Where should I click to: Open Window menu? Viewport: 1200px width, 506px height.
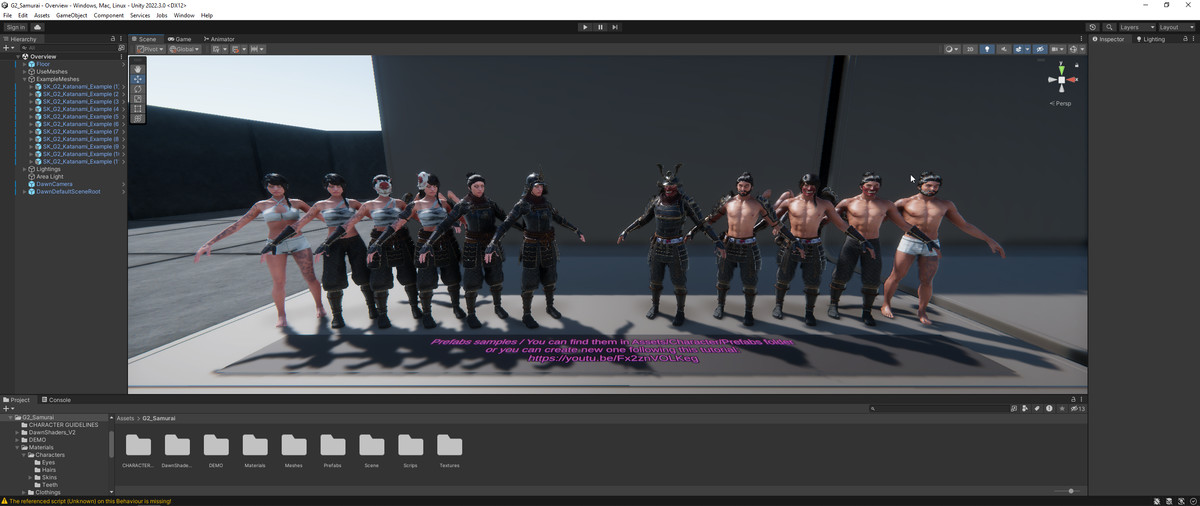pyautogui.click(x=184, y=16)
